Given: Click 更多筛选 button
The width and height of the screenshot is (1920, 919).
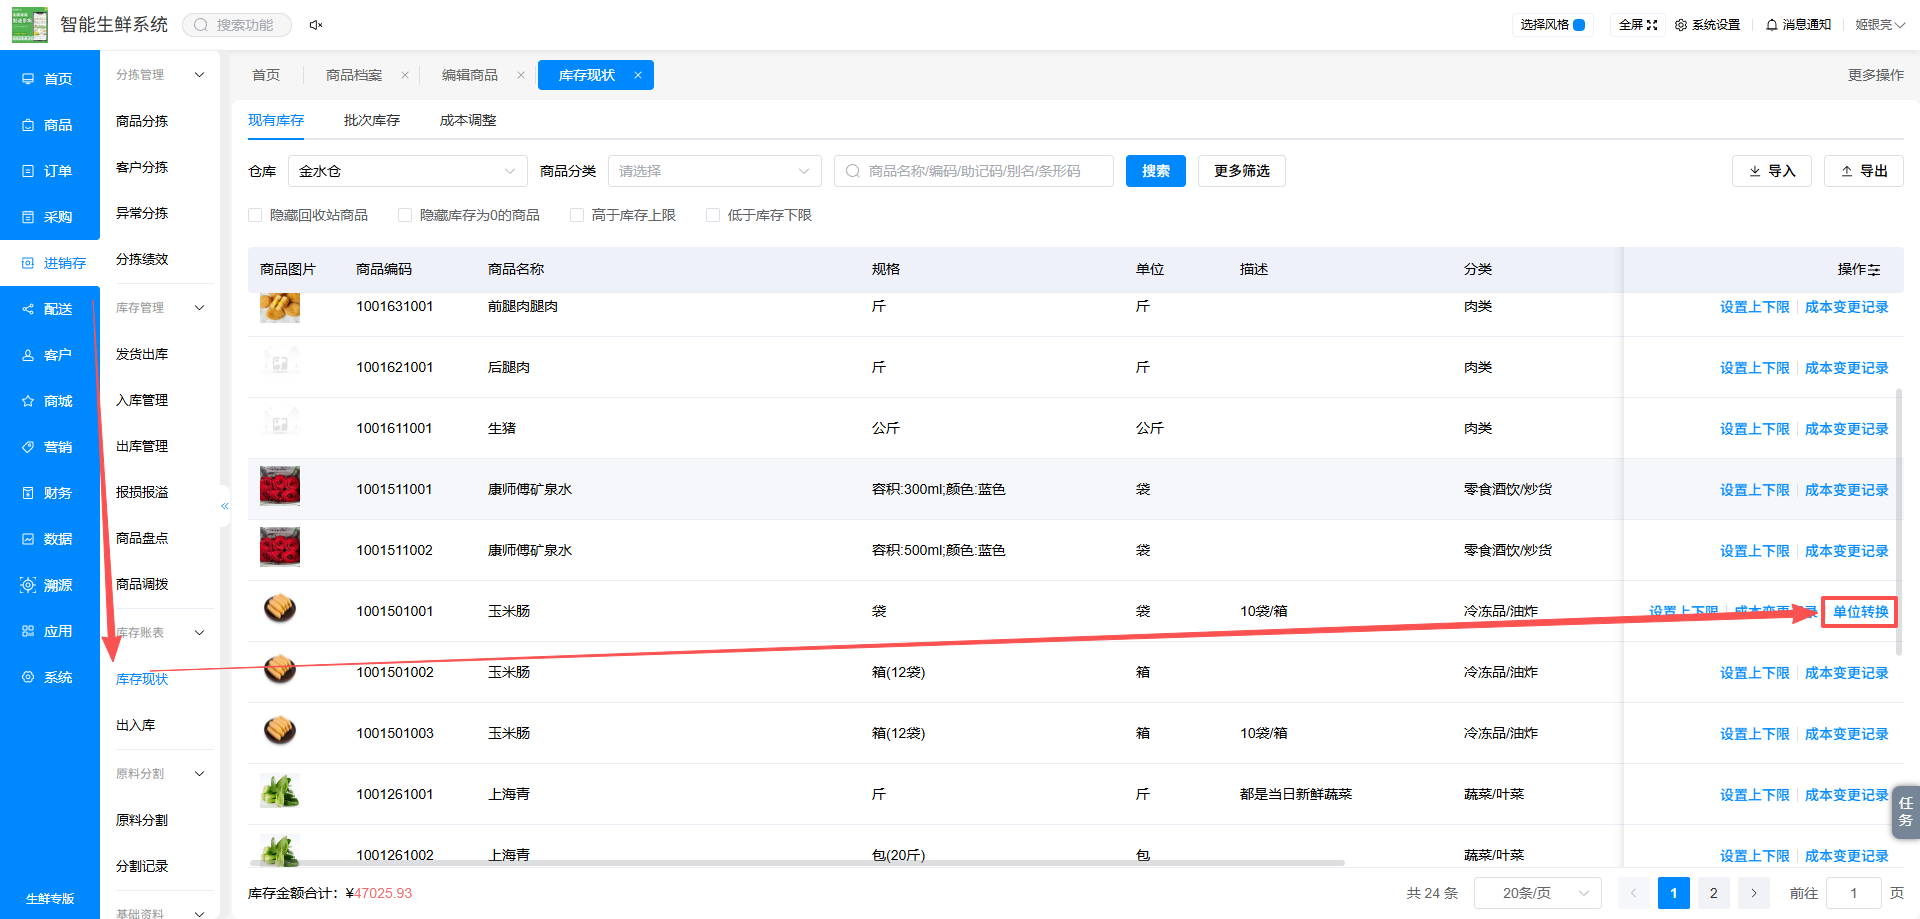Looking at the screenshot, I should click(1242, 171).
